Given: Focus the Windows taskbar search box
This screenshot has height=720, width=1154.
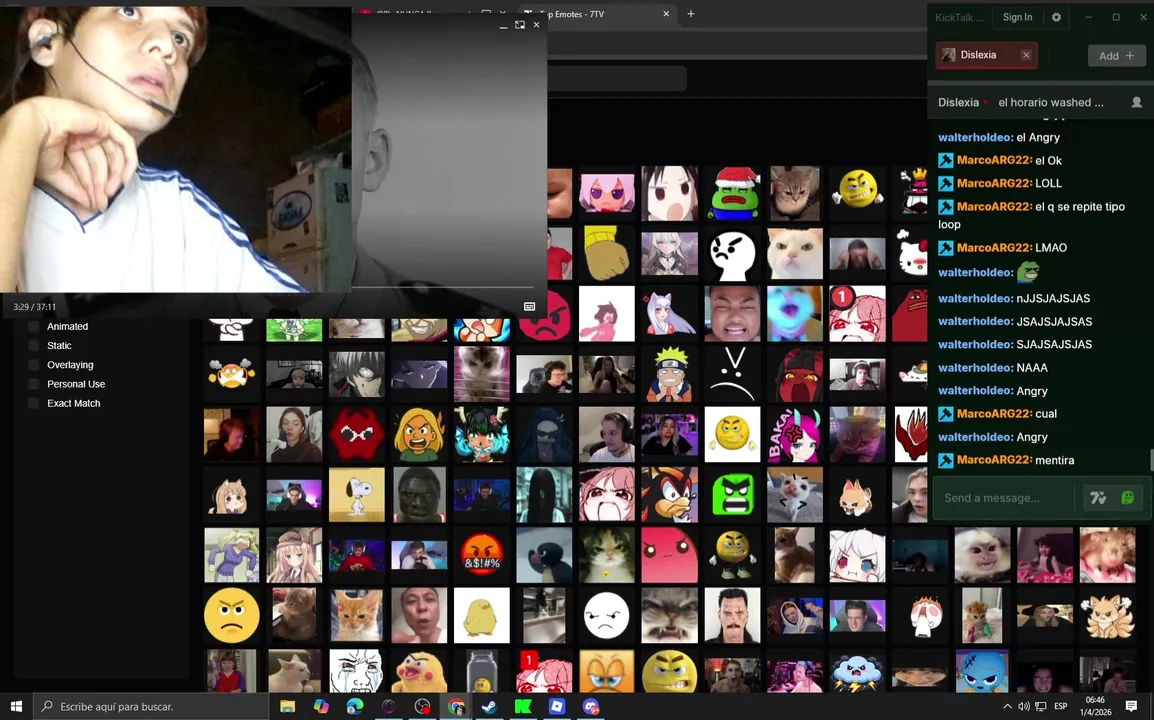Looking at the screenshot, I should [152, 706].
